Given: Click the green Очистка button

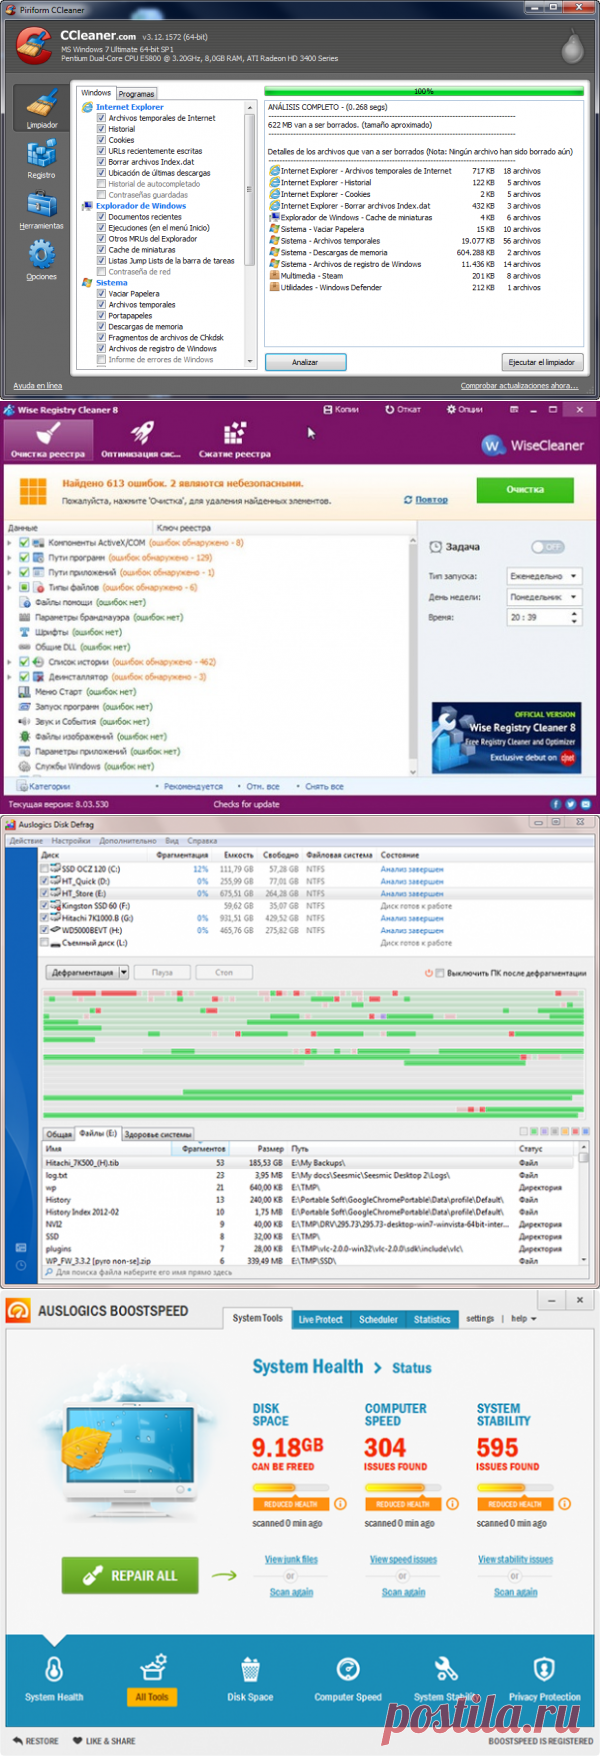Looking at the screenshot, I should 525,489.
